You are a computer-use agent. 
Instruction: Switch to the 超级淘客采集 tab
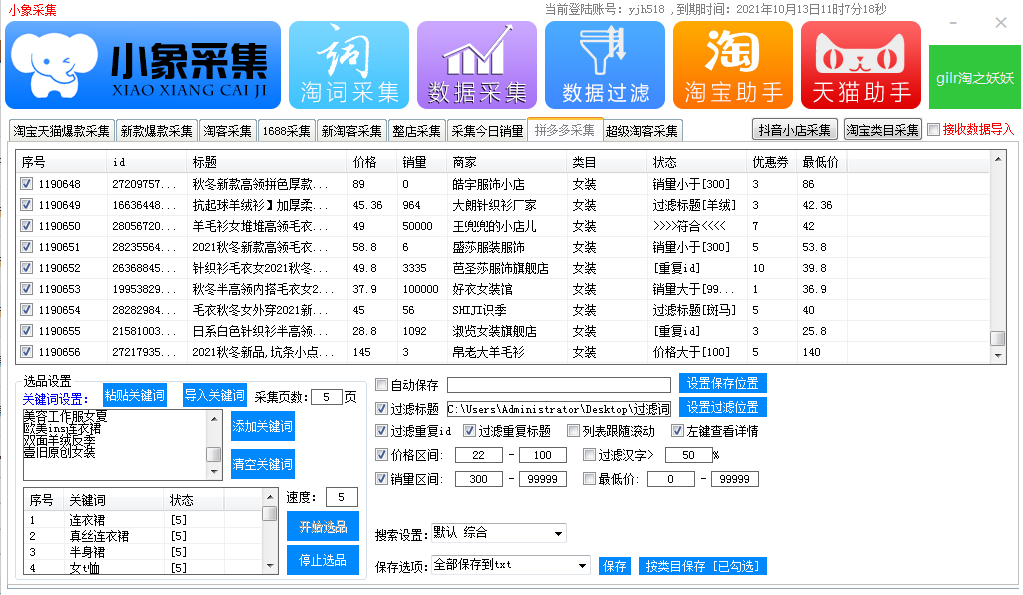point(641,130)
